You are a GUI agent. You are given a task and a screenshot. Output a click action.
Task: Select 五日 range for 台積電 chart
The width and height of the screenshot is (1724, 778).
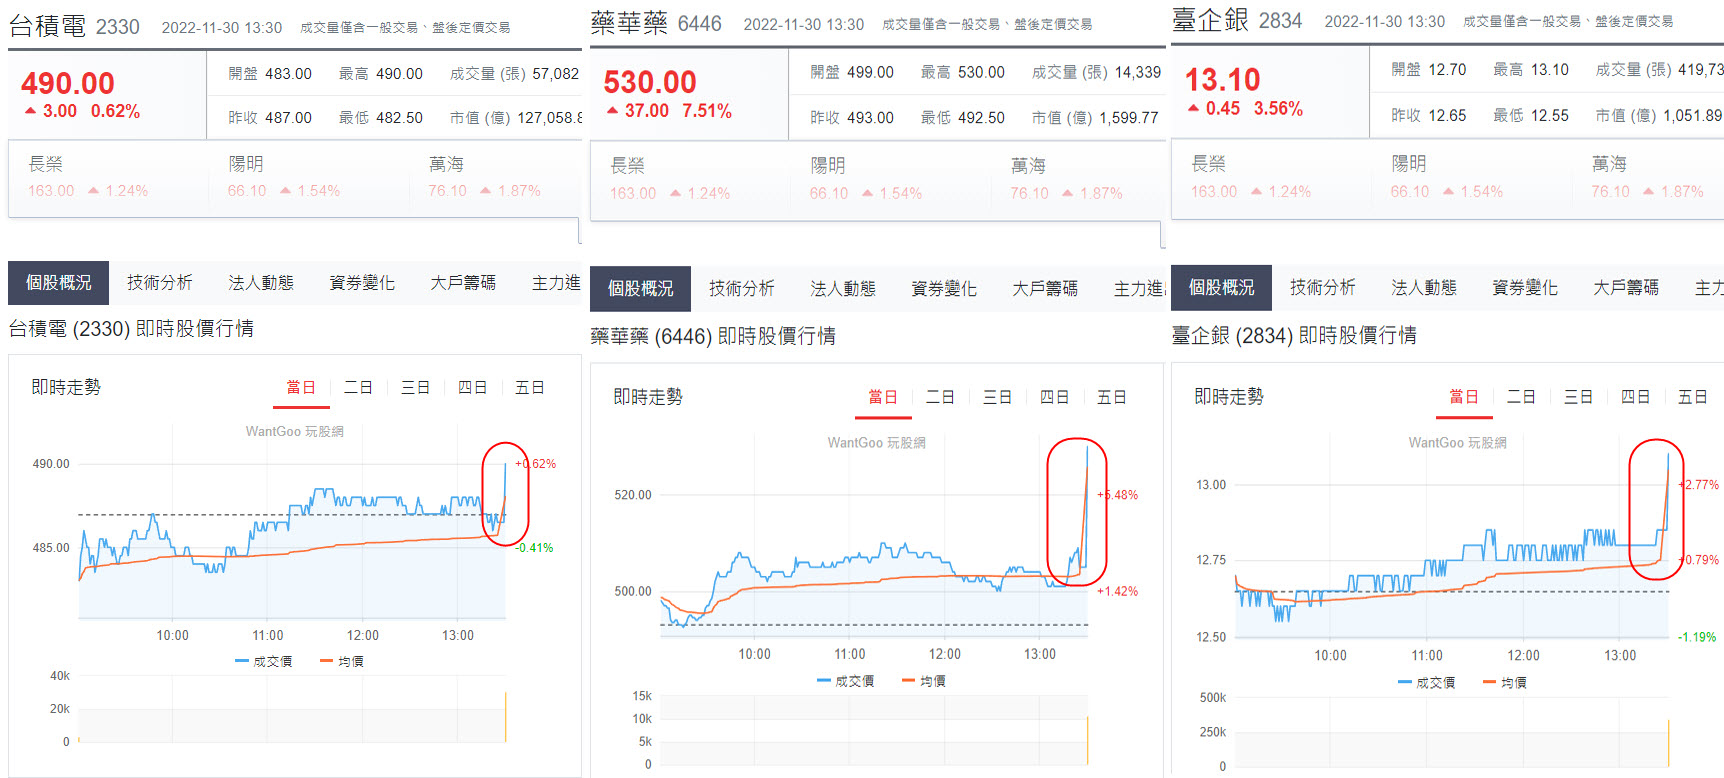point(529,388)
